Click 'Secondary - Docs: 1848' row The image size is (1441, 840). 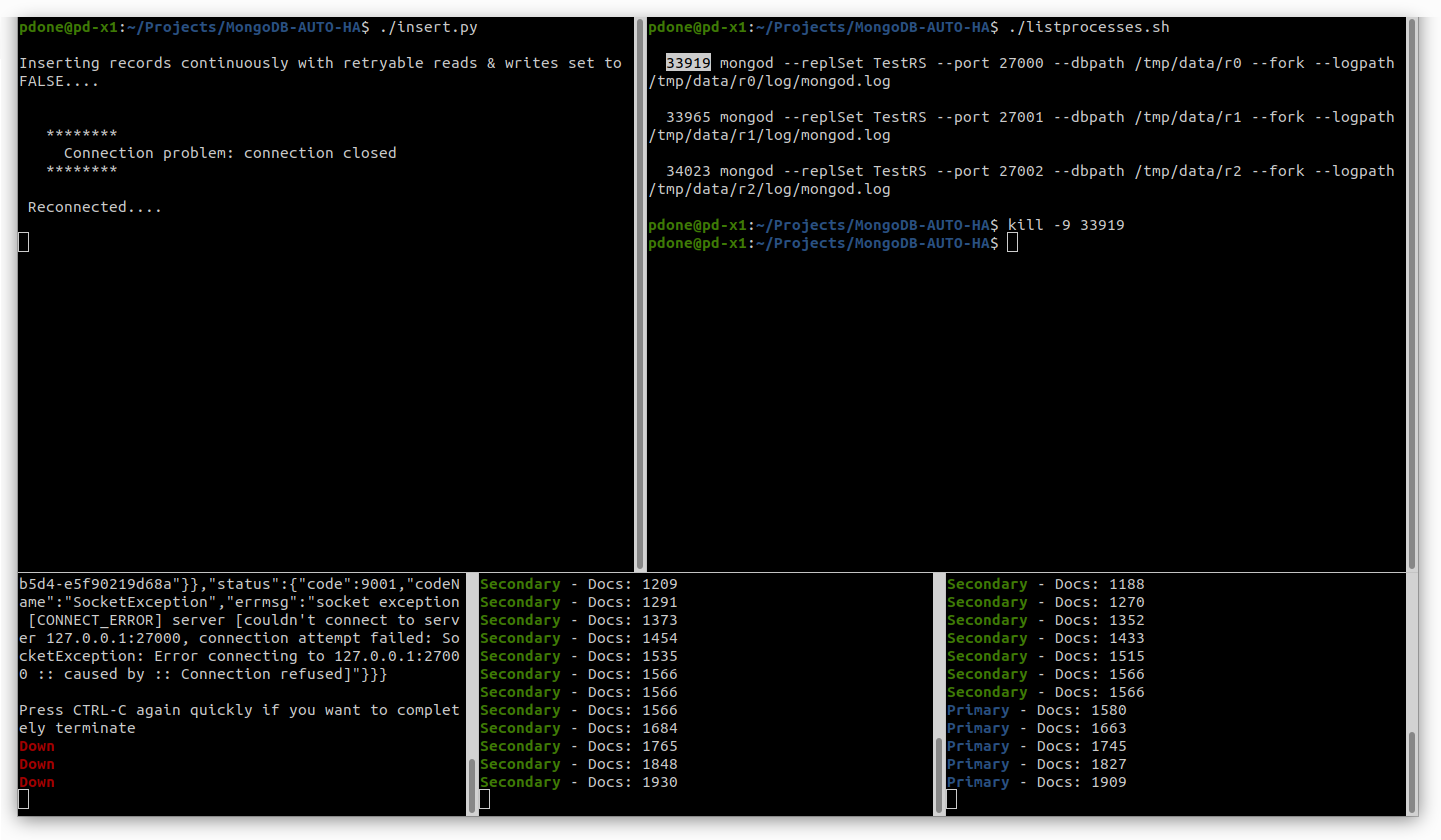pos(579,764)
